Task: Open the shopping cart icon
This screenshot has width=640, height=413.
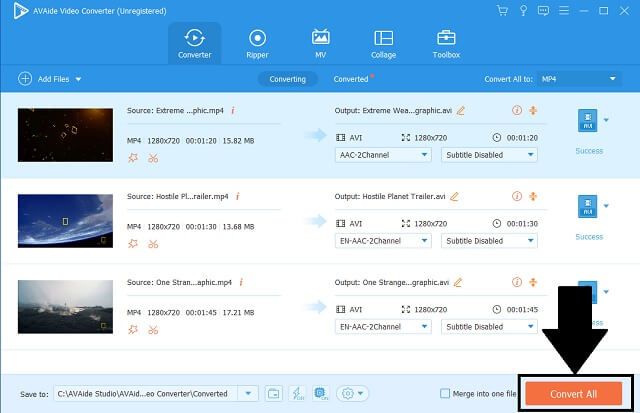Action: (502, 11)
